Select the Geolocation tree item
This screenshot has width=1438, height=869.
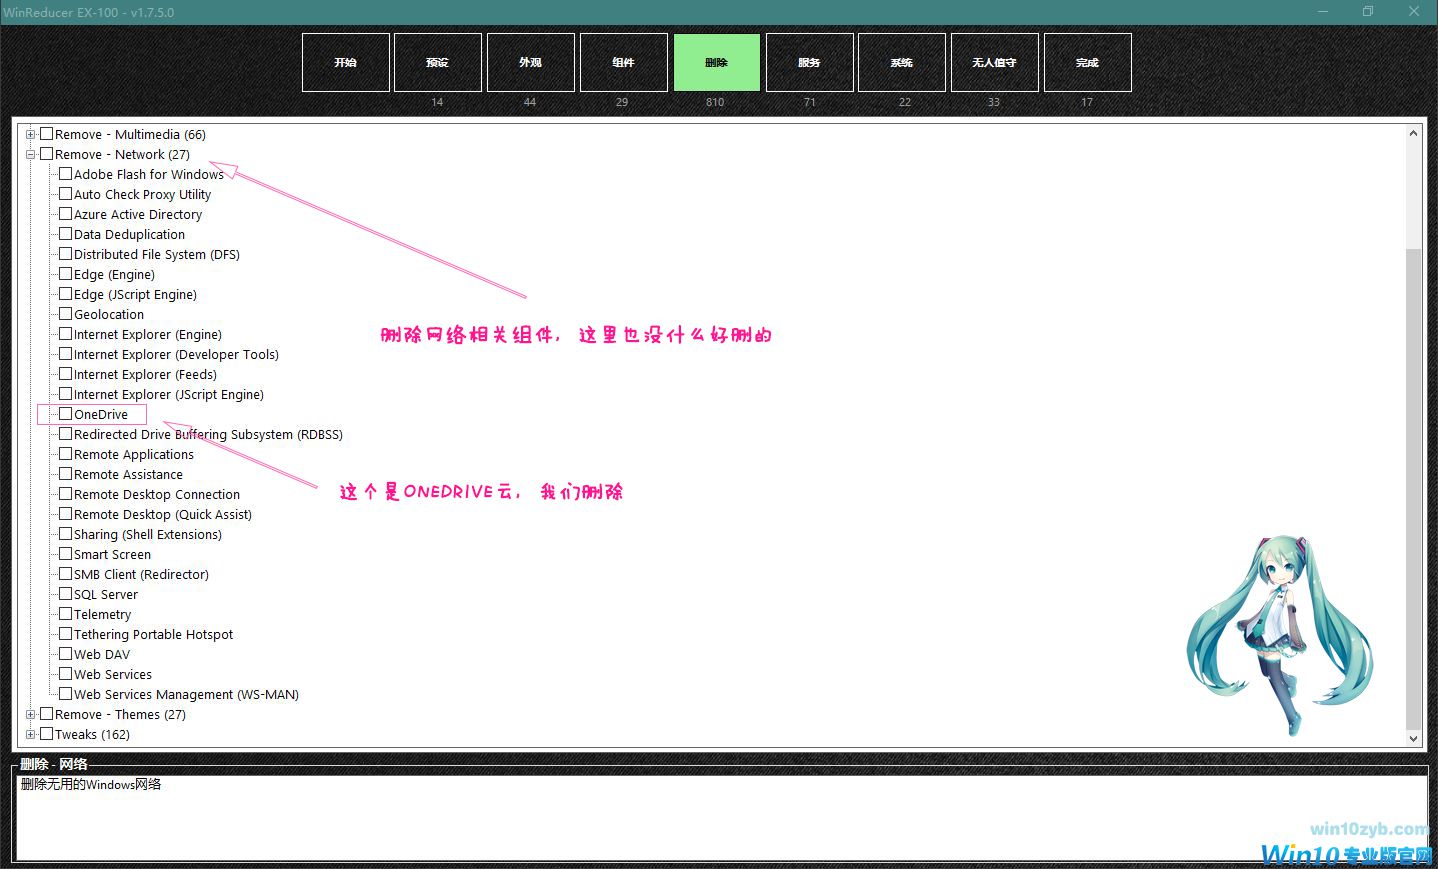pyautogui.click(x=108, y=314)
